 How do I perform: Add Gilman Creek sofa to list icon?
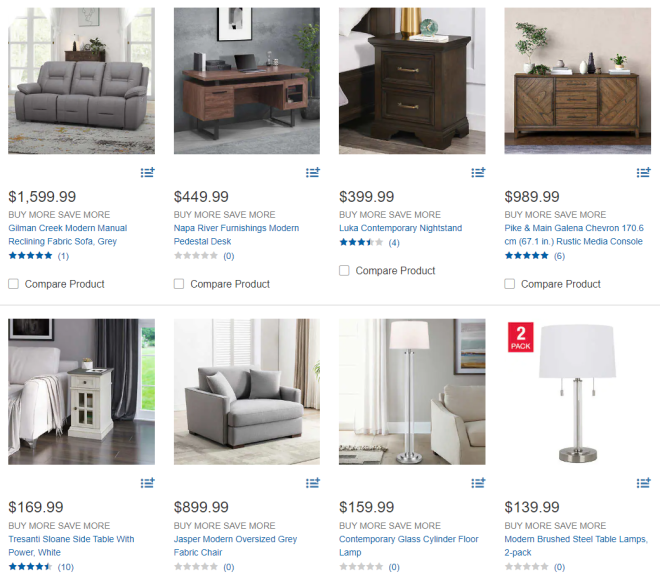pos(147,172)
